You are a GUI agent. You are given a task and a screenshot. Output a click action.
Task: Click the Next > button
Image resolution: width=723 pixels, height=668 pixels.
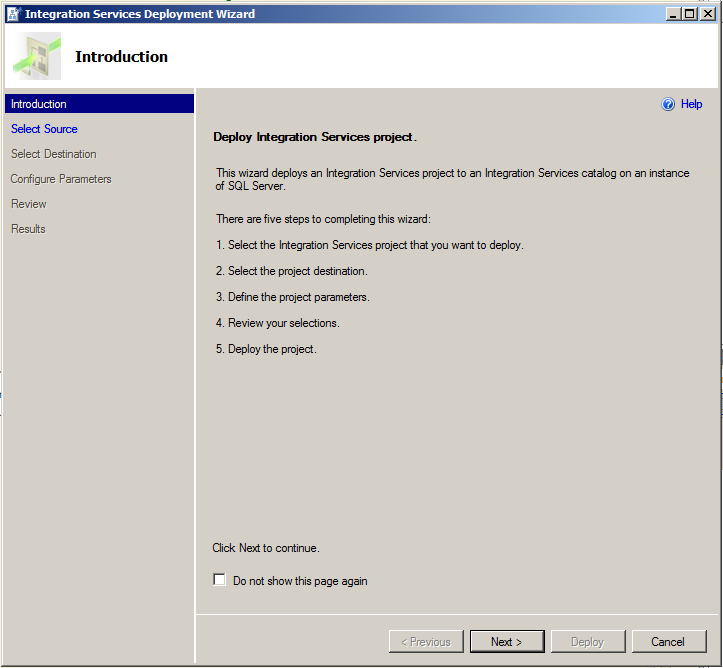click(507, 641)
